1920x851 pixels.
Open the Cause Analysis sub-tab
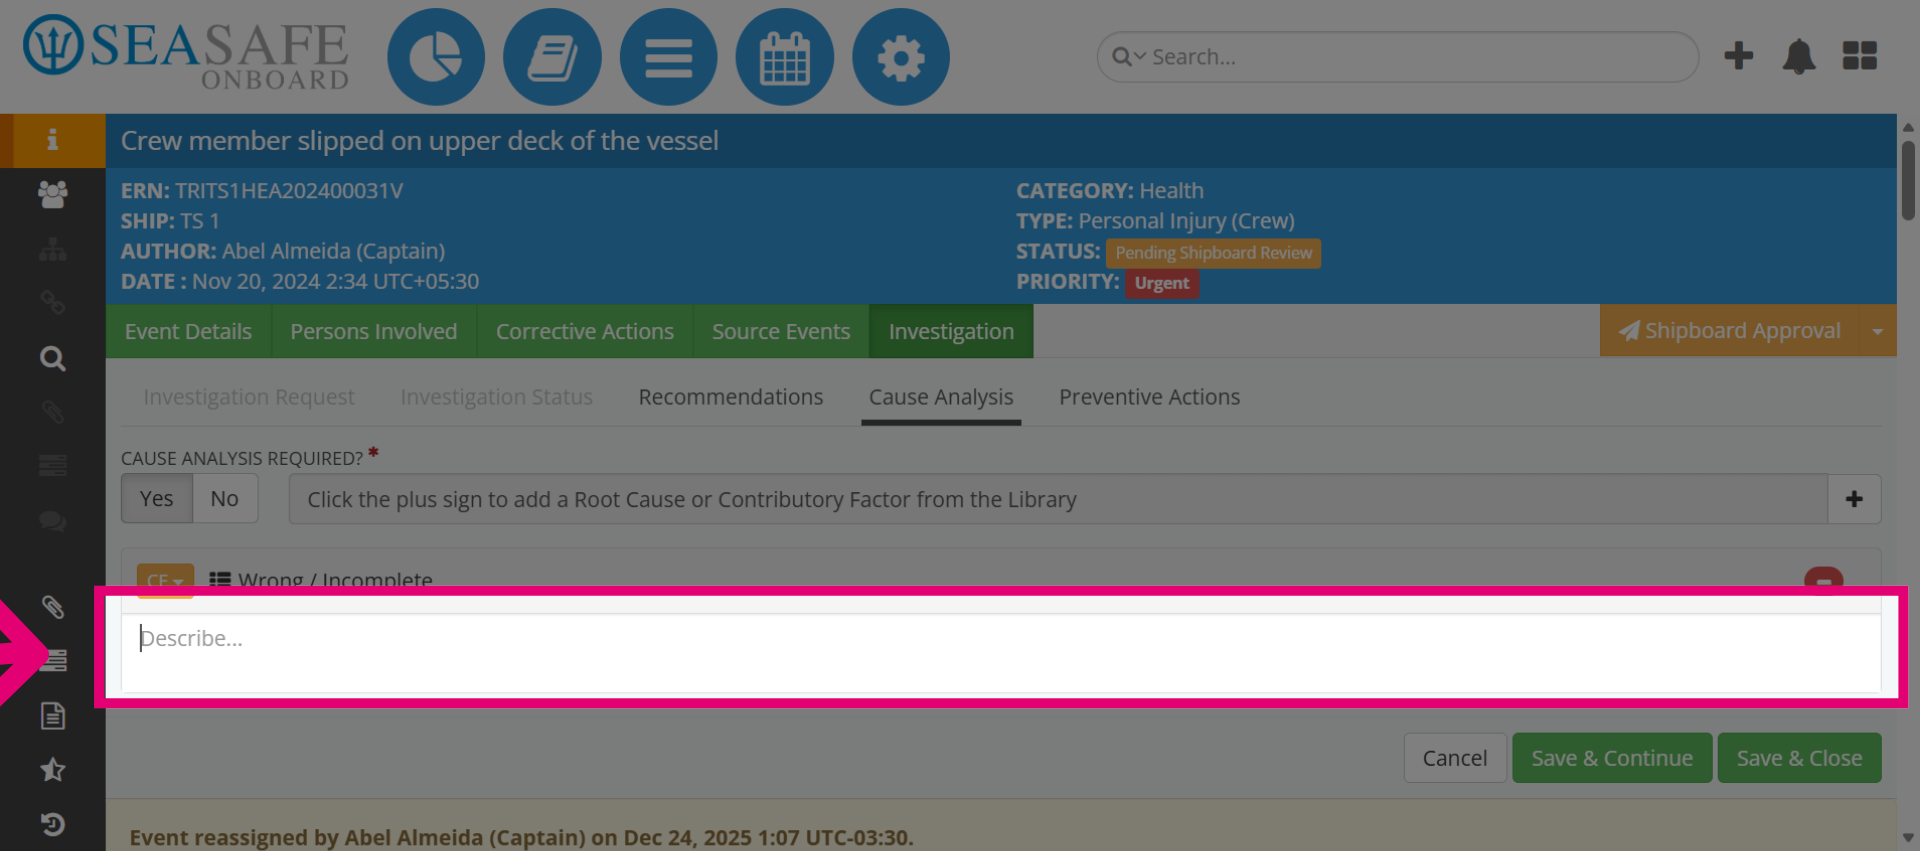coord(941,397)
